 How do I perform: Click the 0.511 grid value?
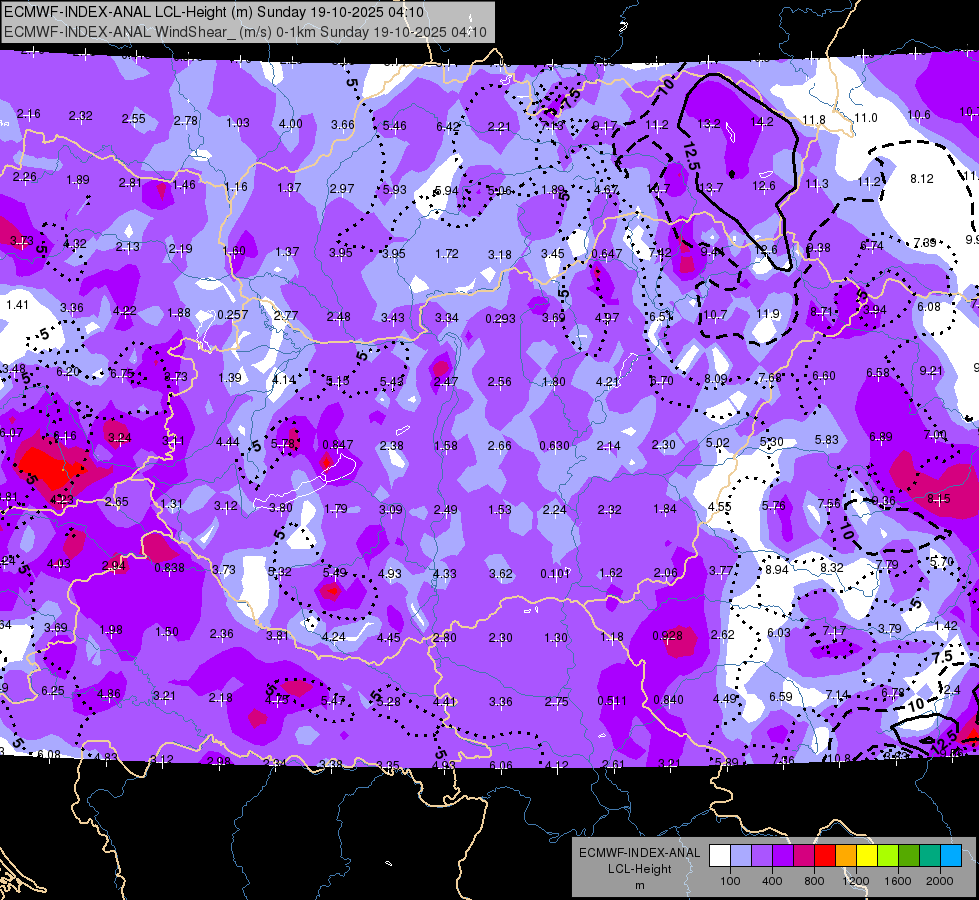pyautogui.click(x=612, y=701)
